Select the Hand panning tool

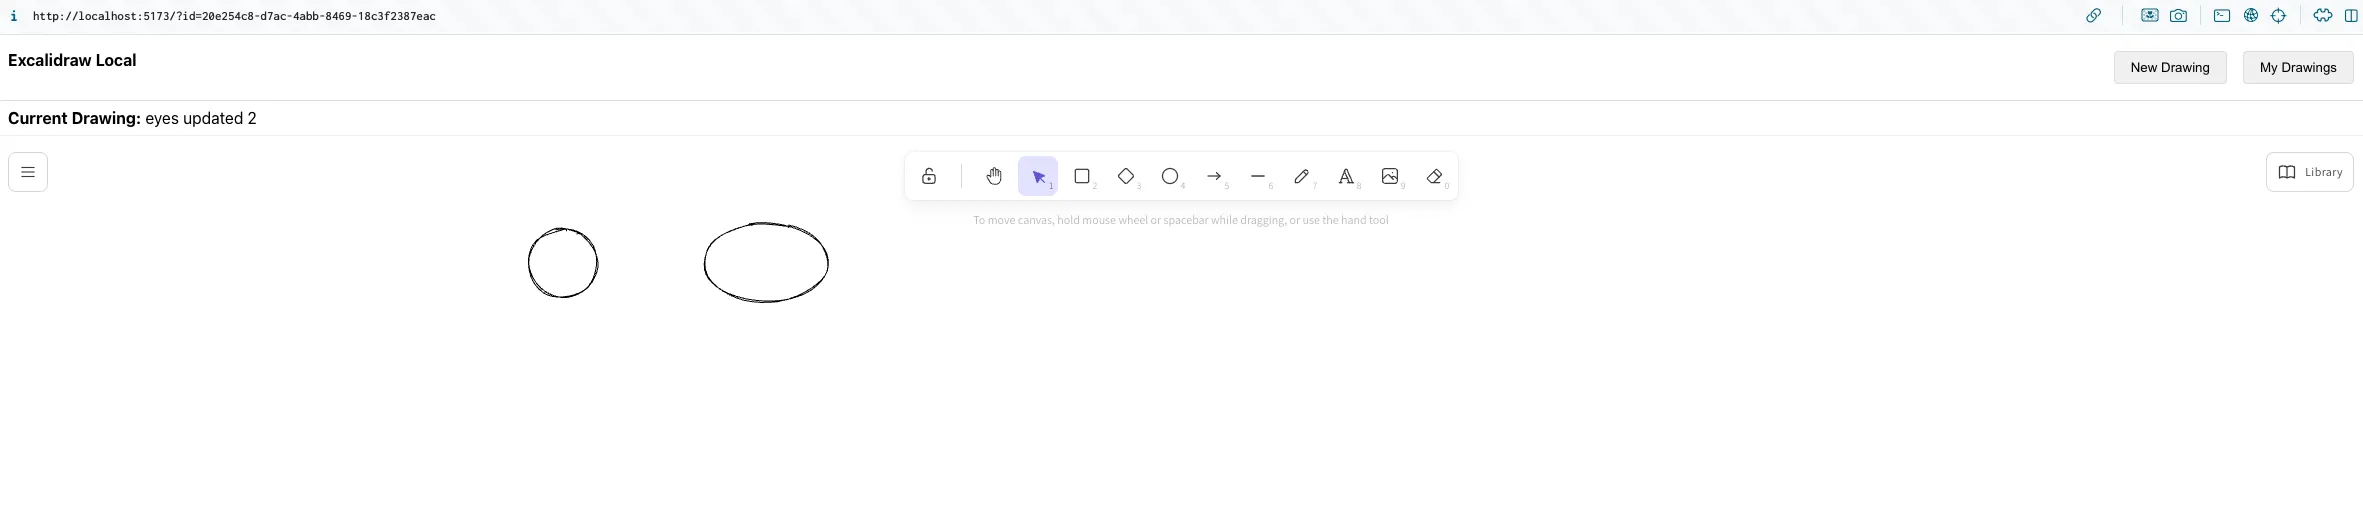[993, 176]
